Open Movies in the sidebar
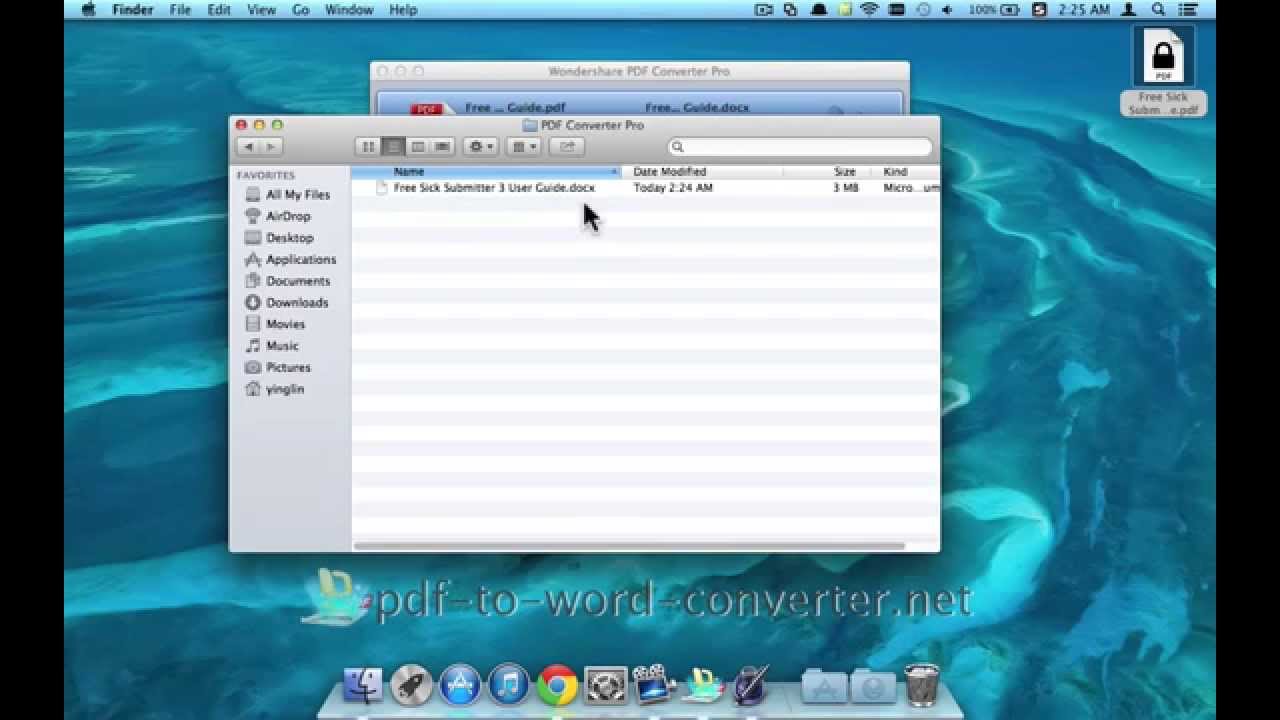This screenshot has width=1280, height=720. 275,324
